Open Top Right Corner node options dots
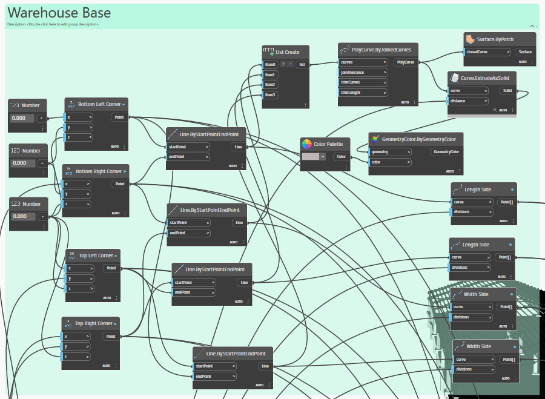This screenshot has width=545, height=399. [x=116, y=366]
